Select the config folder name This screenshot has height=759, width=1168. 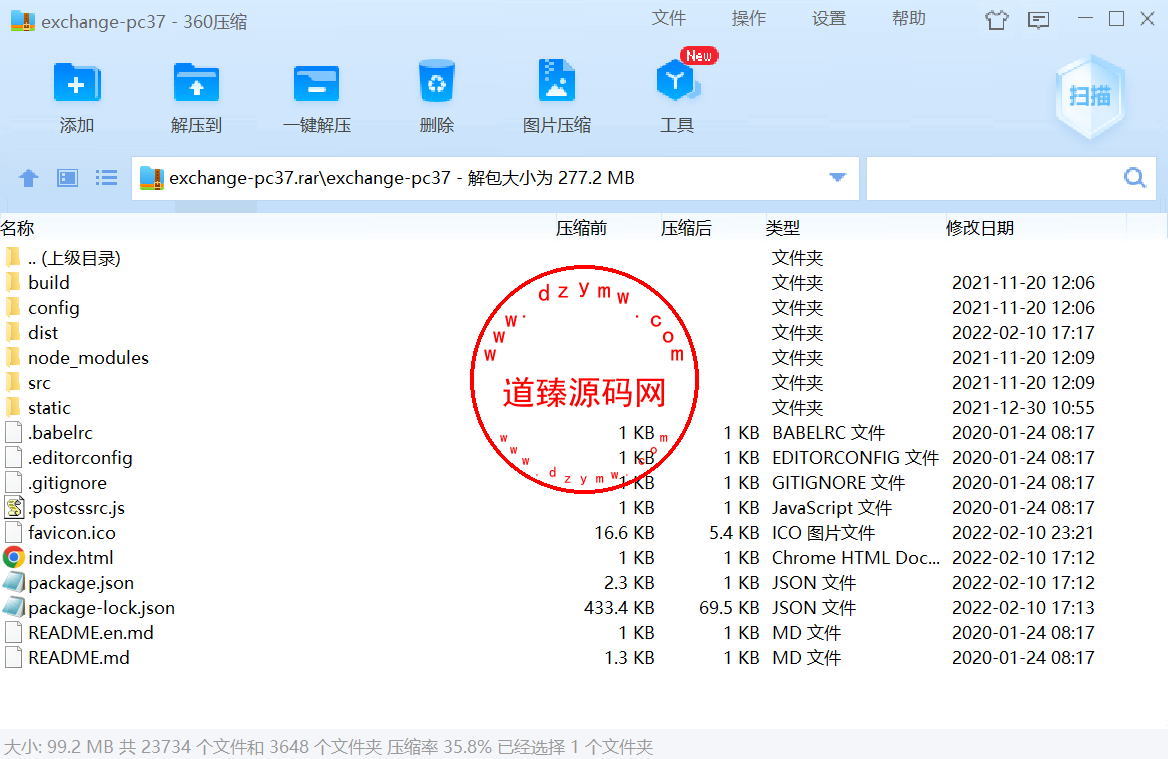point(54,308)
